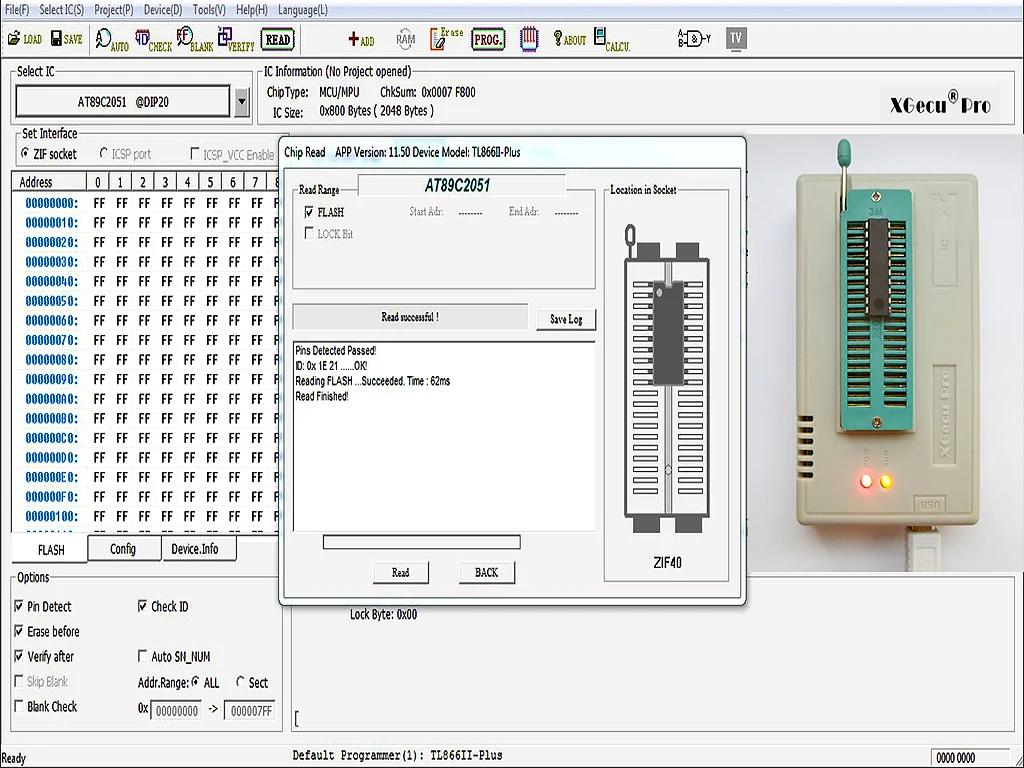The image size is (1024, 768).
Task: Click the Save Log button
Action: point(566,319)
